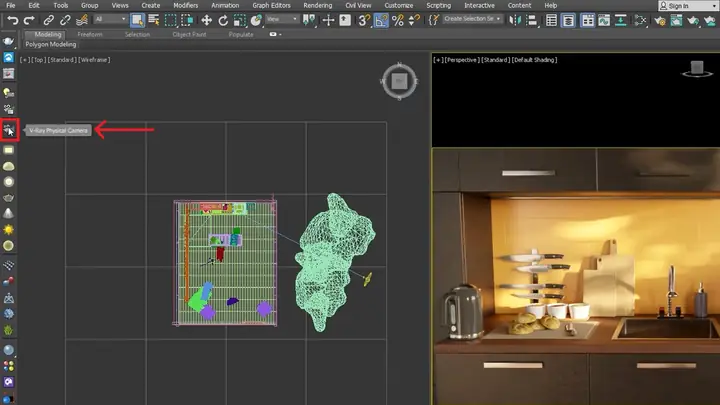The height and width of the screenshot is (405, 720).
Task: Open the [Perspective] view label menu
Action: pos(462,60)
